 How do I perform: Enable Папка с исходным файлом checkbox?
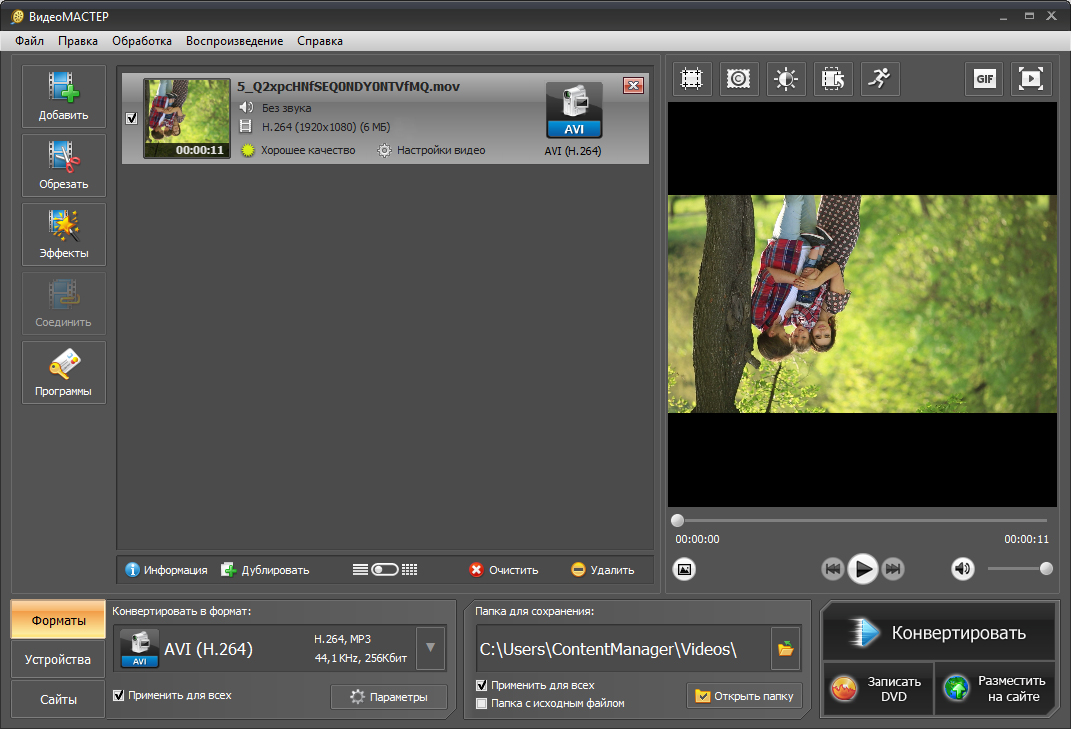tap(482, 703)
